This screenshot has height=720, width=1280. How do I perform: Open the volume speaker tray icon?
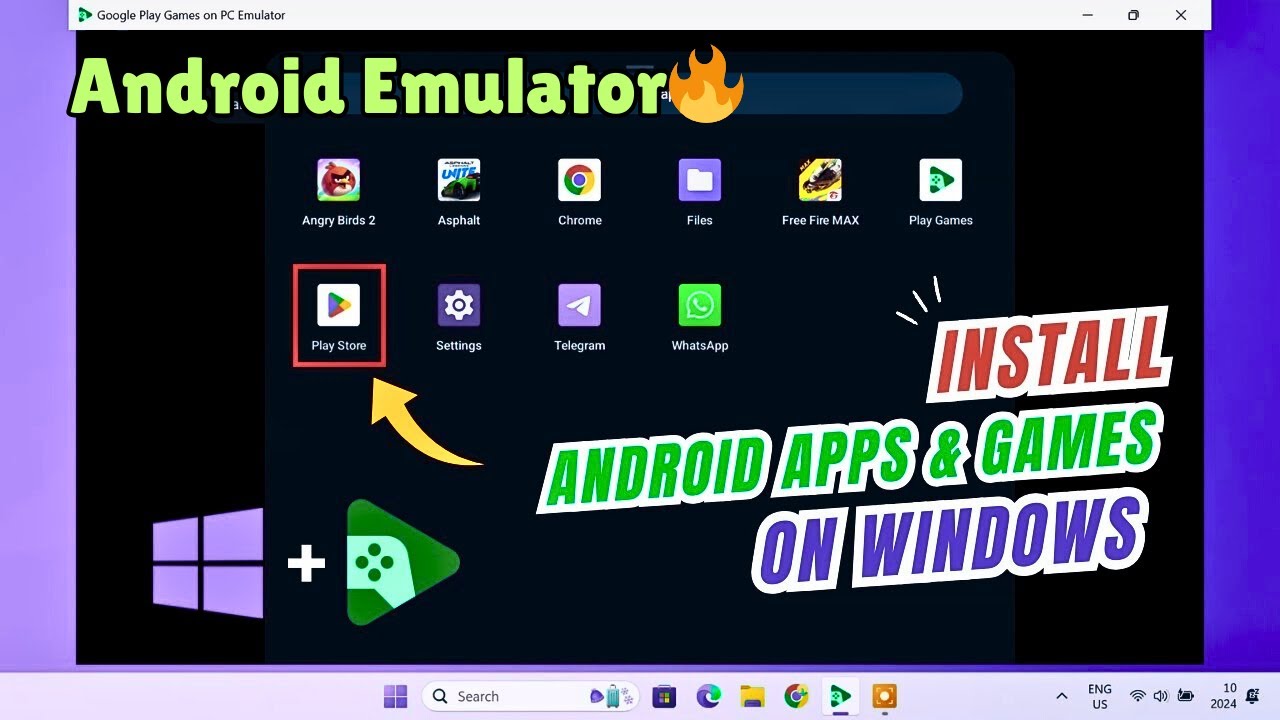1161,696
